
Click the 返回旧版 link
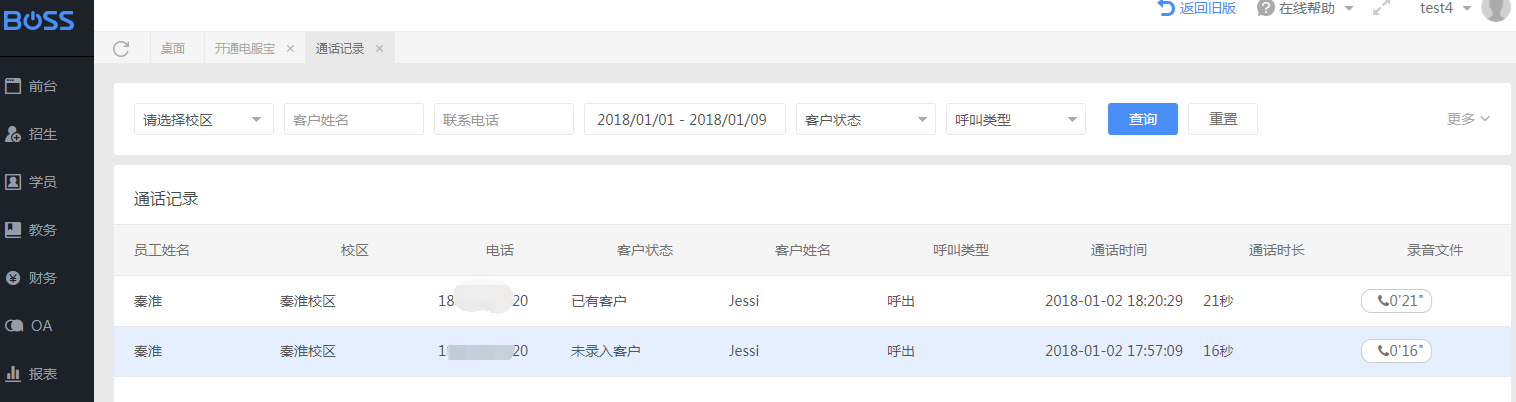(x=1197, y=8)
